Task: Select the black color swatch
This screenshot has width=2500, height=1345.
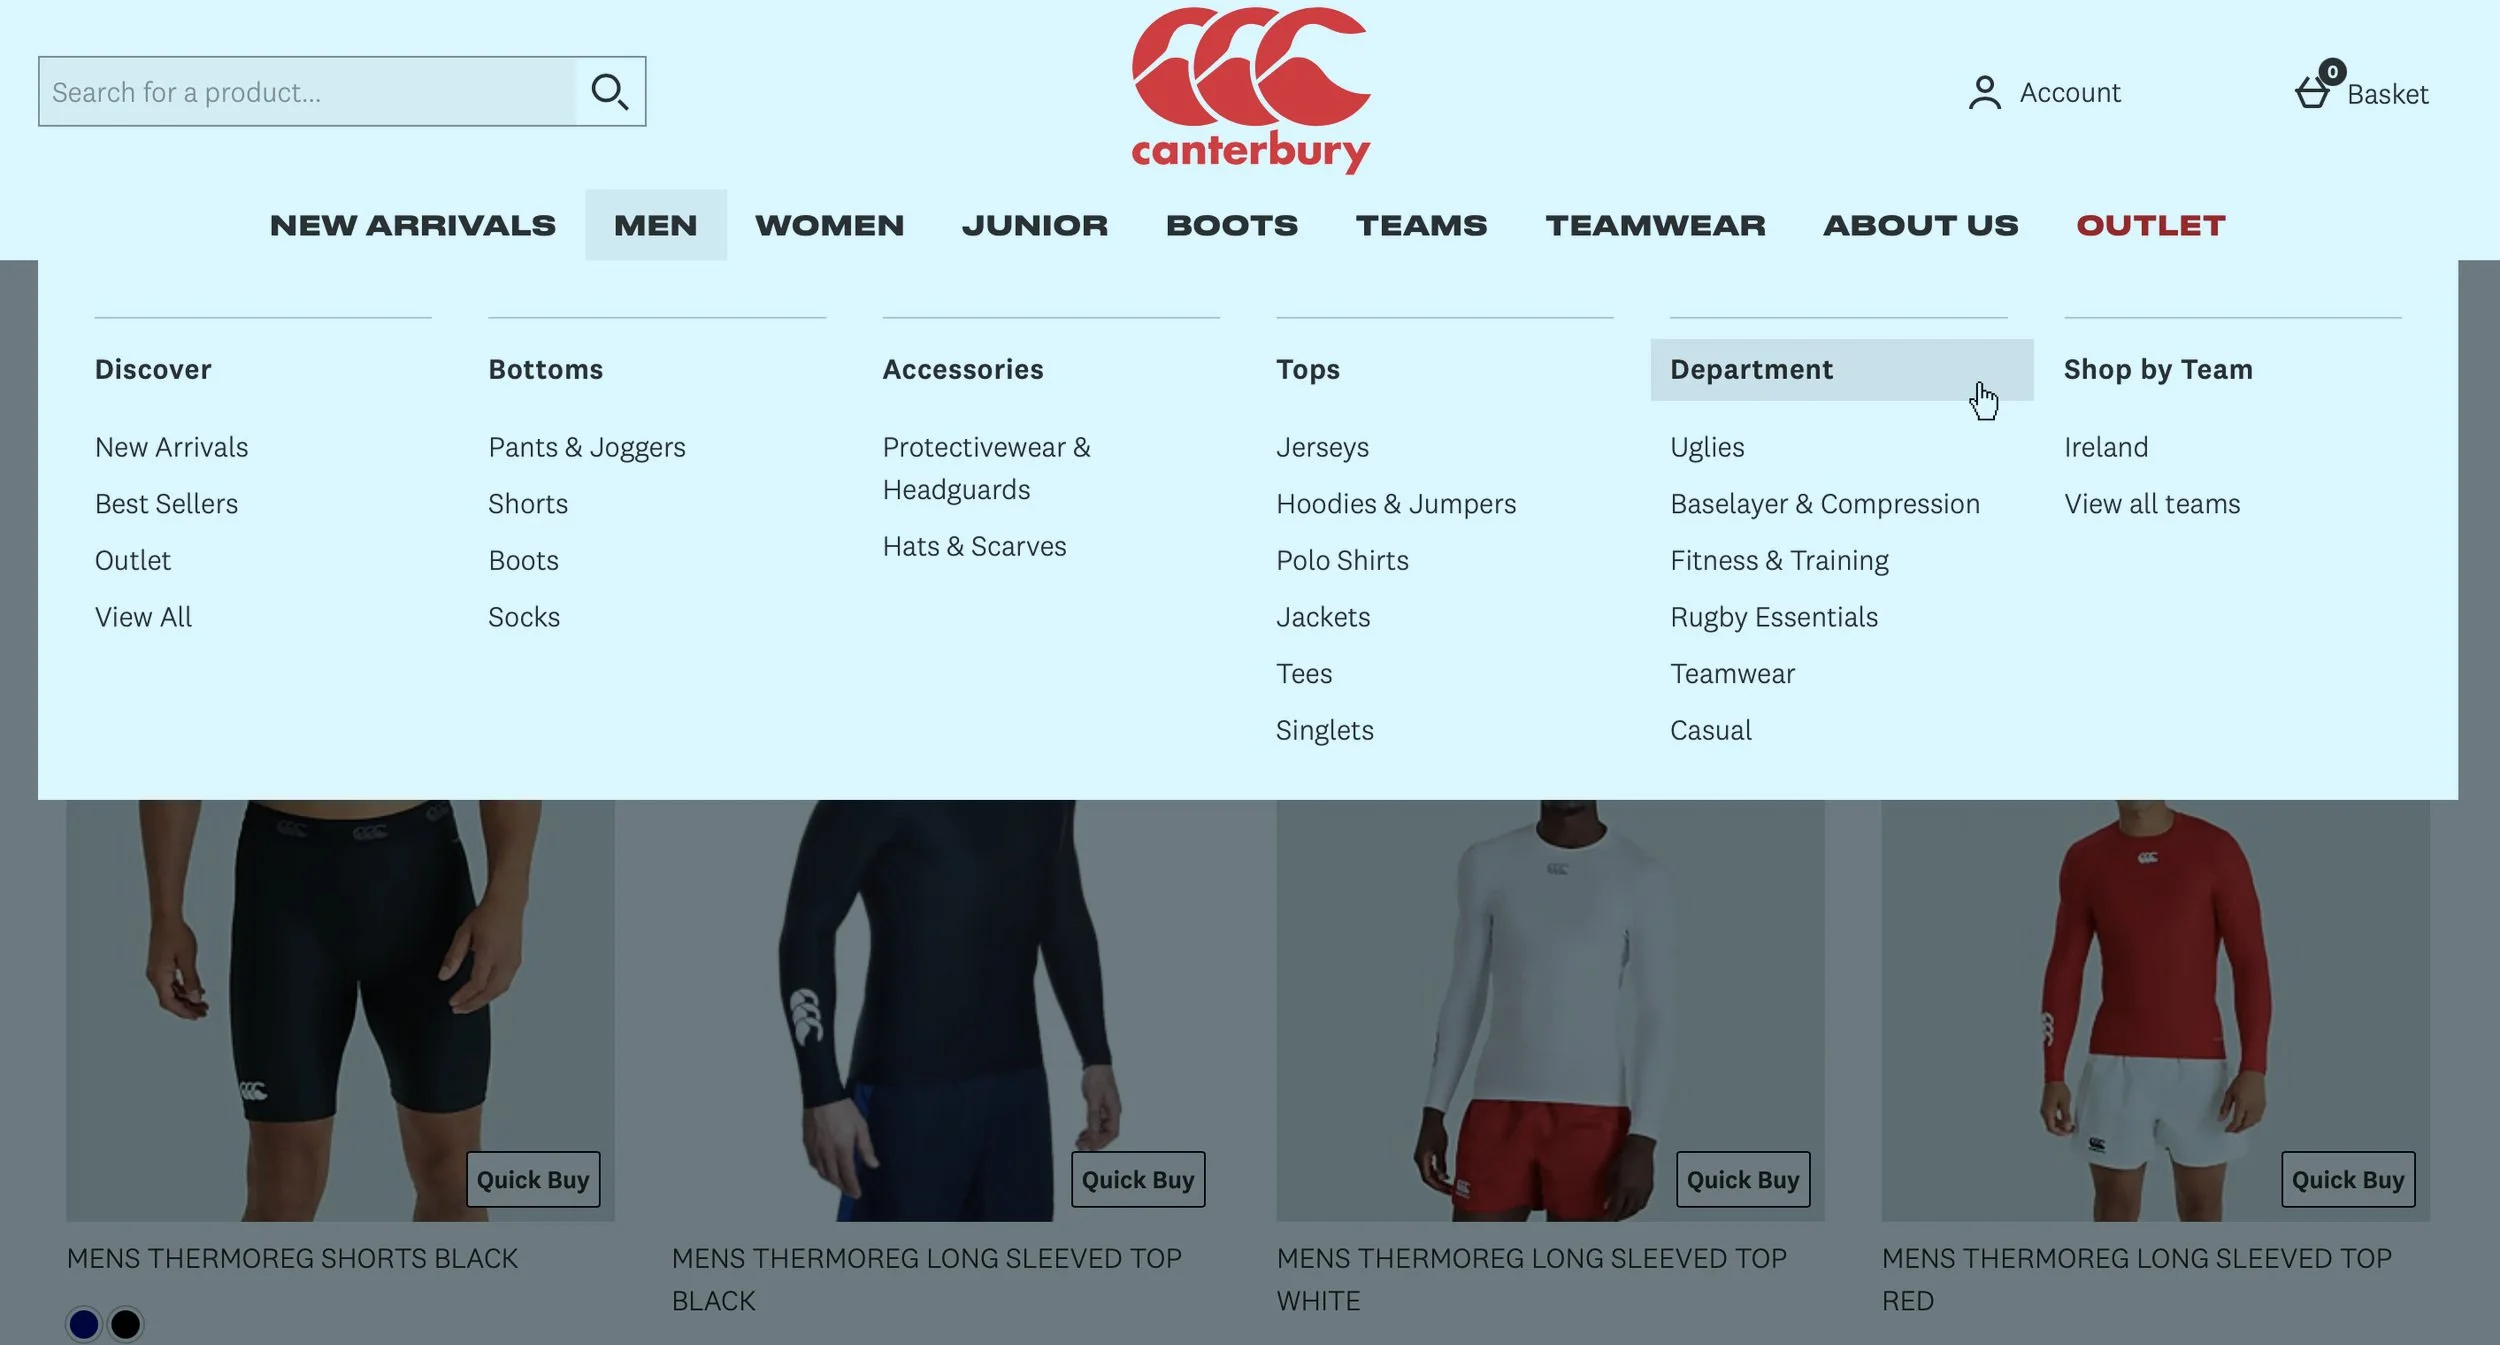Action: (126, 1324)
